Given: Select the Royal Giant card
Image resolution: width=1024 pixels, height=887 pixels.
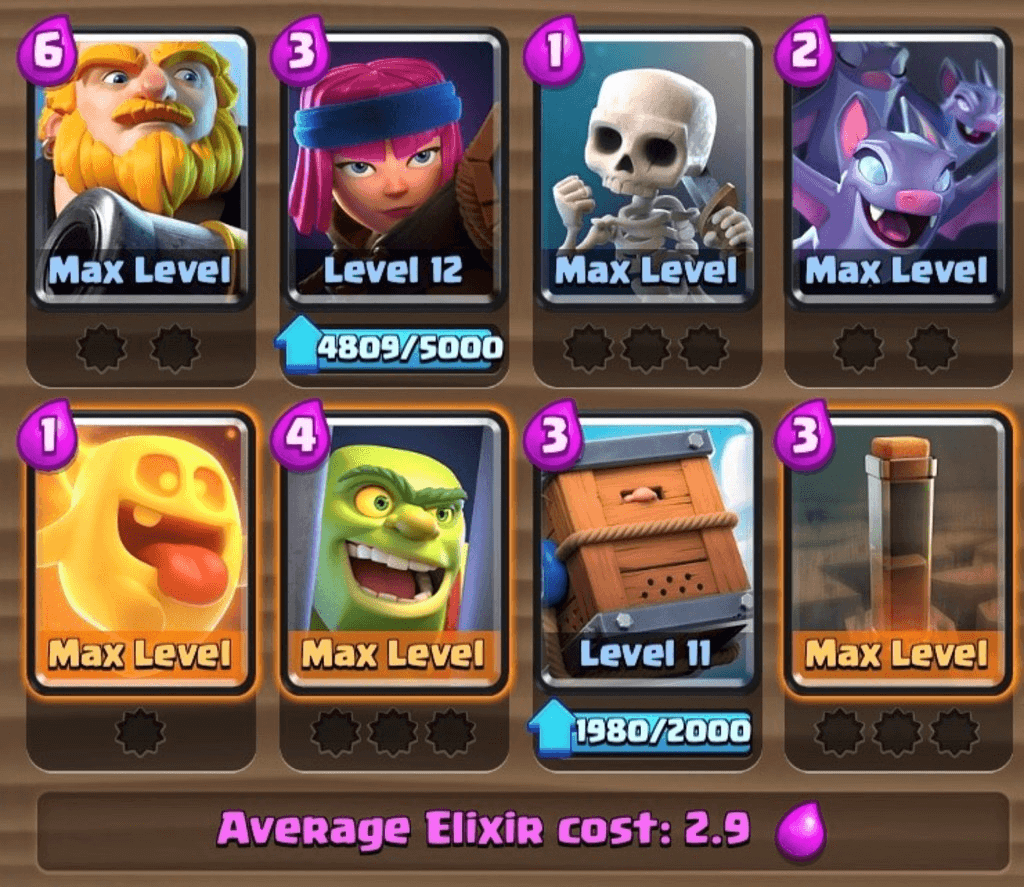Looking at the screenshot, I should tap(141, 169).
